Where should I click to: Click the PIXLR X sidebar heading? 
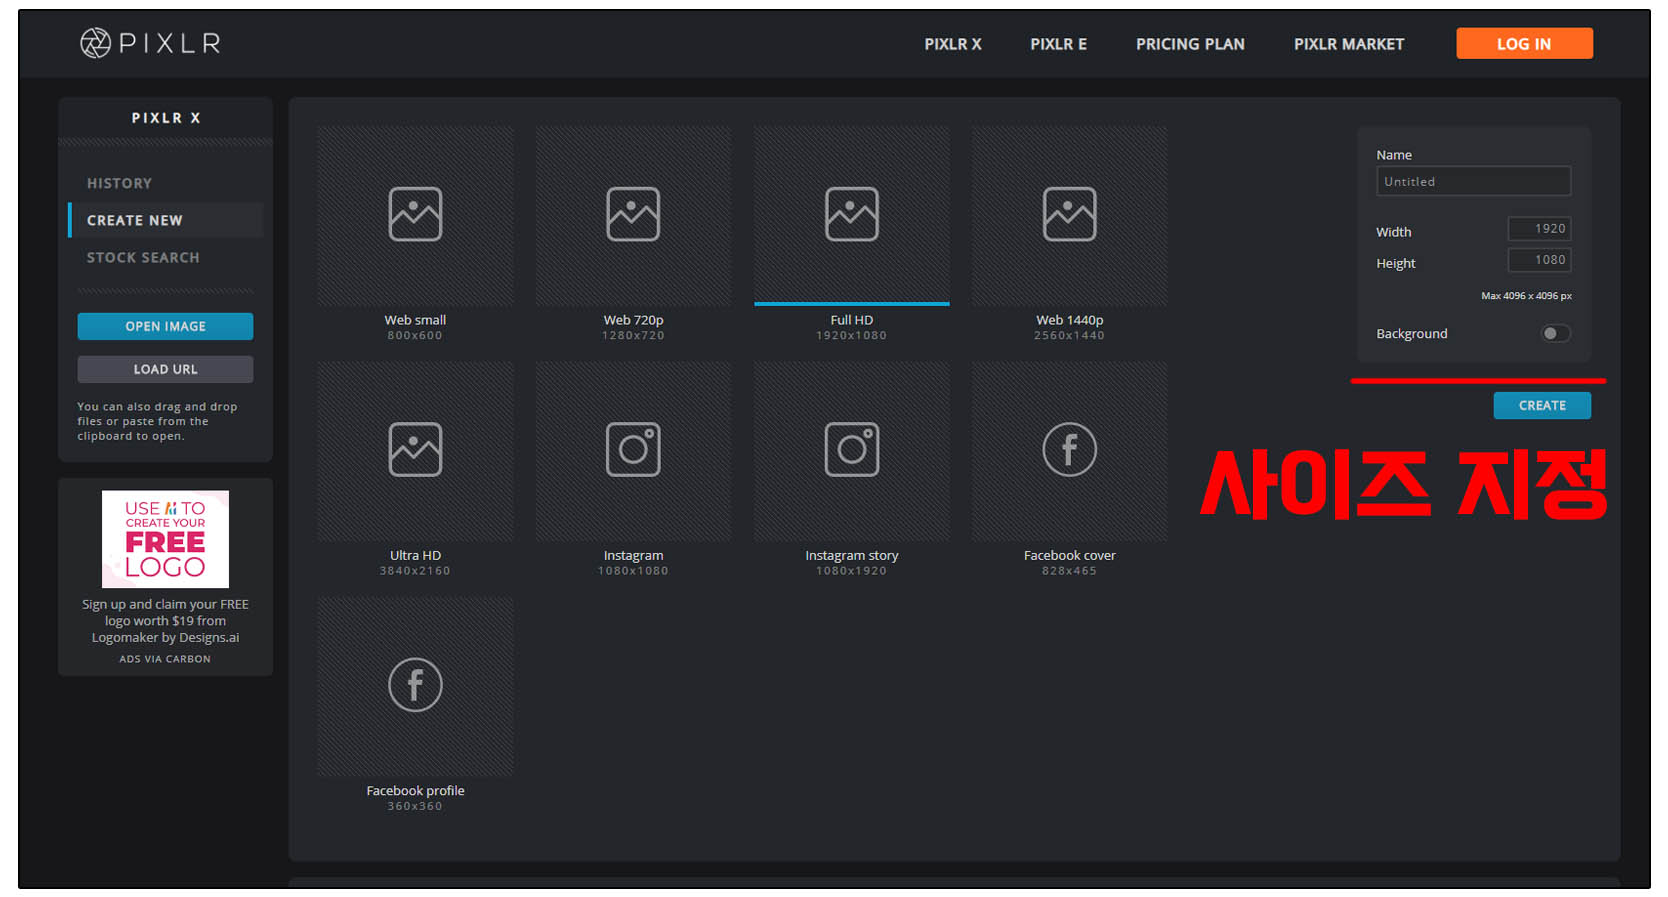click(x=166, y=118)
